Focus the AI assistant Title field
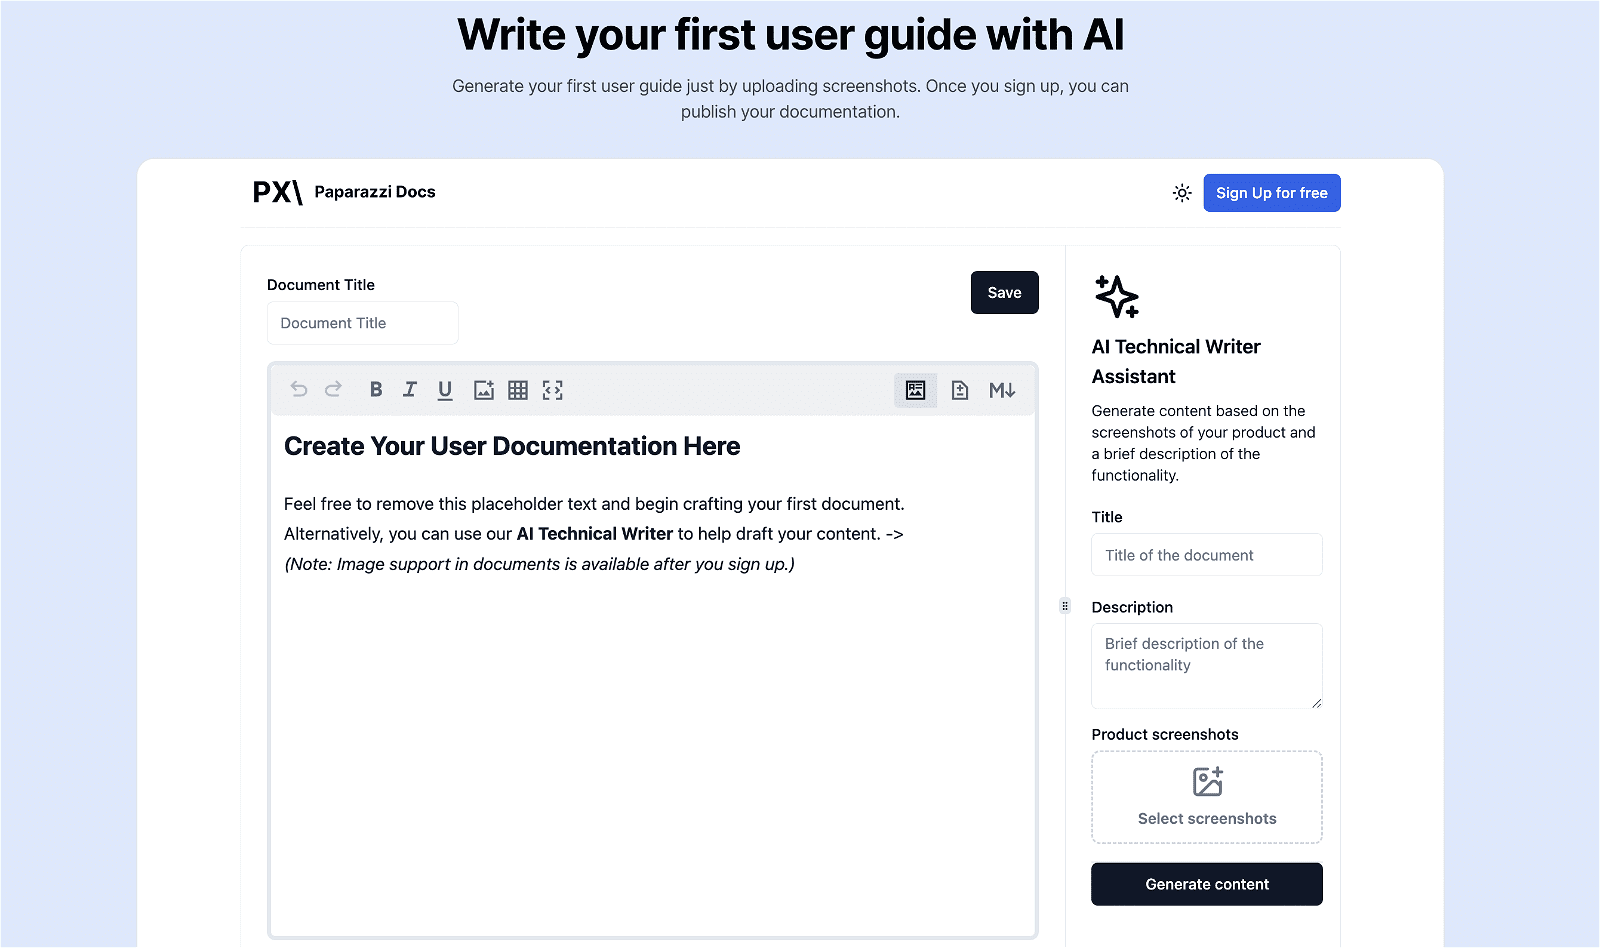The image size is (1600, 948). coord(1206,555)
